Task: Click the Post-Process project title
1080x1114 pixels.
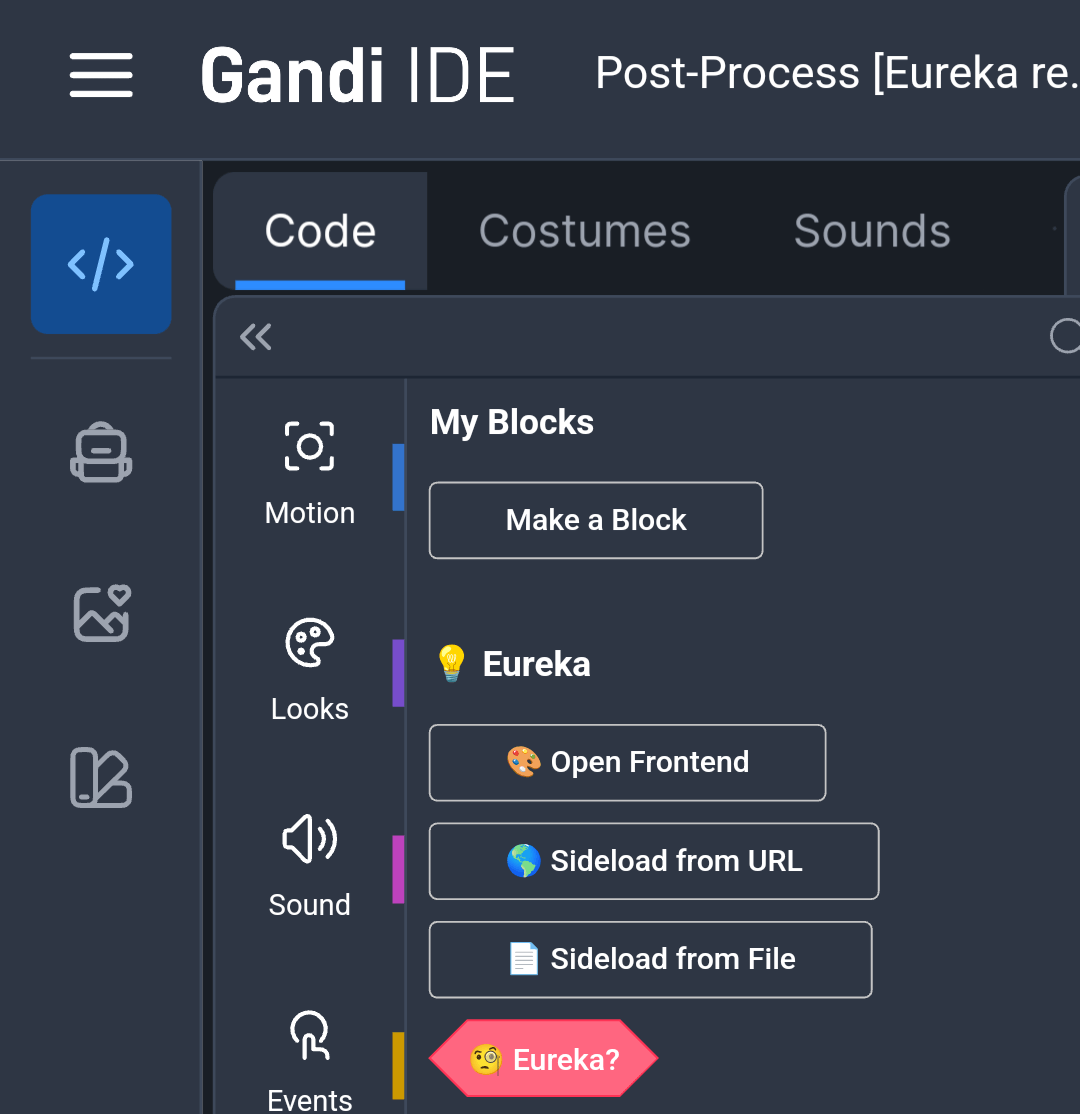Action: tap(837, 72)
